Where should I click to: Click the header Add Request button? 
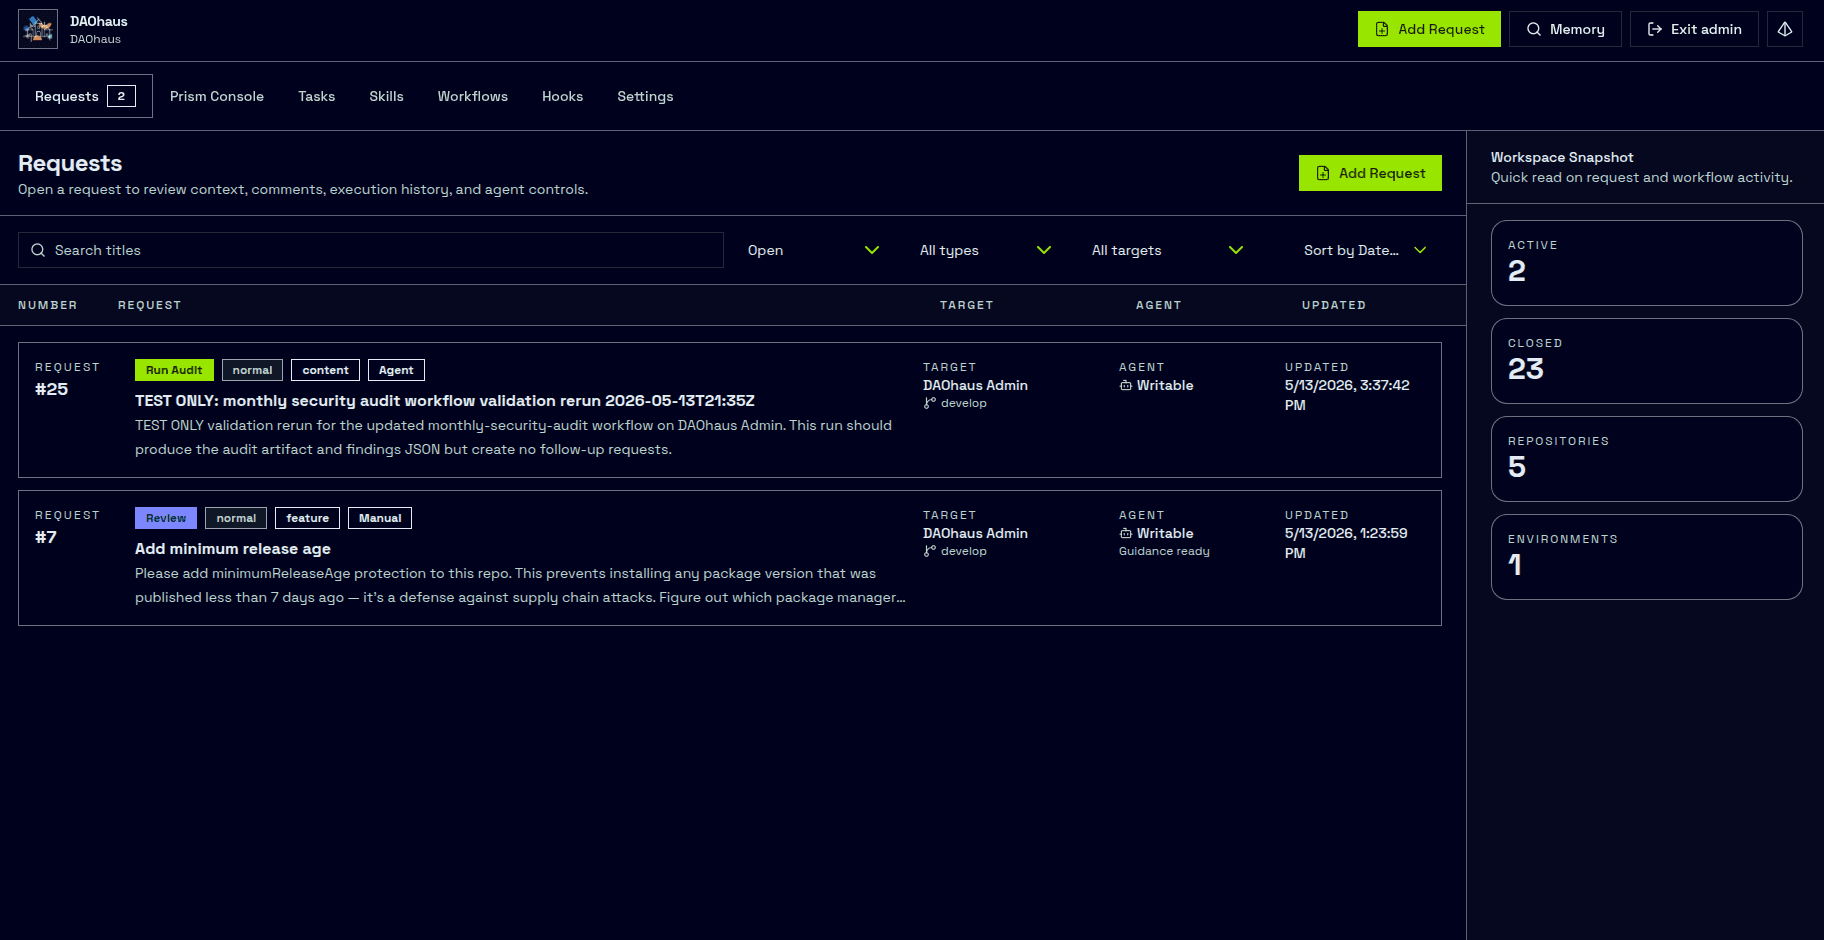(1429, 29)
